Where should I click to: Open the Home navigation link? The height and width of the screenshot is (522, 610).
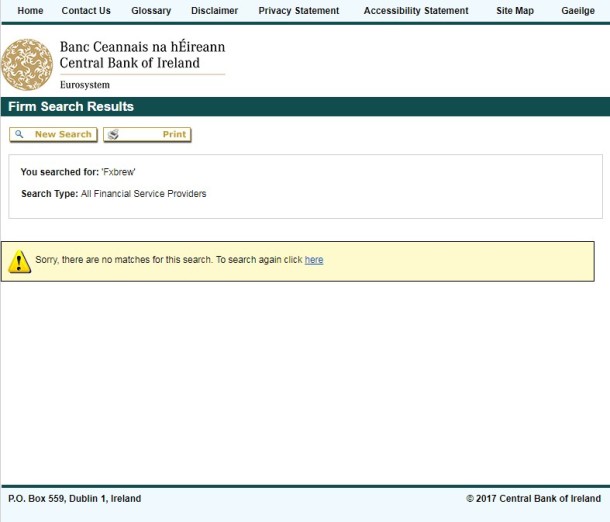point(30,11)
